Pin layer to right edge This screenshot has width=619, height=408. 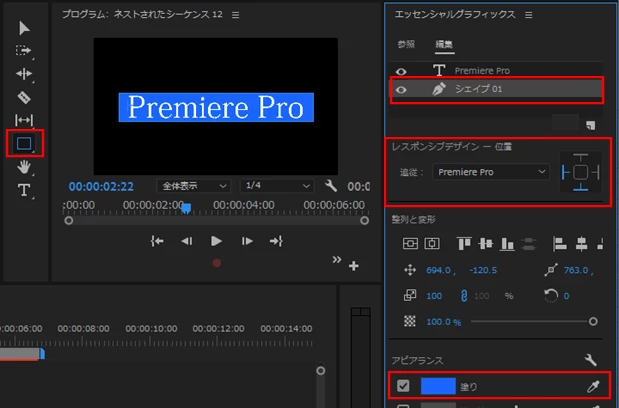point(596,172)
